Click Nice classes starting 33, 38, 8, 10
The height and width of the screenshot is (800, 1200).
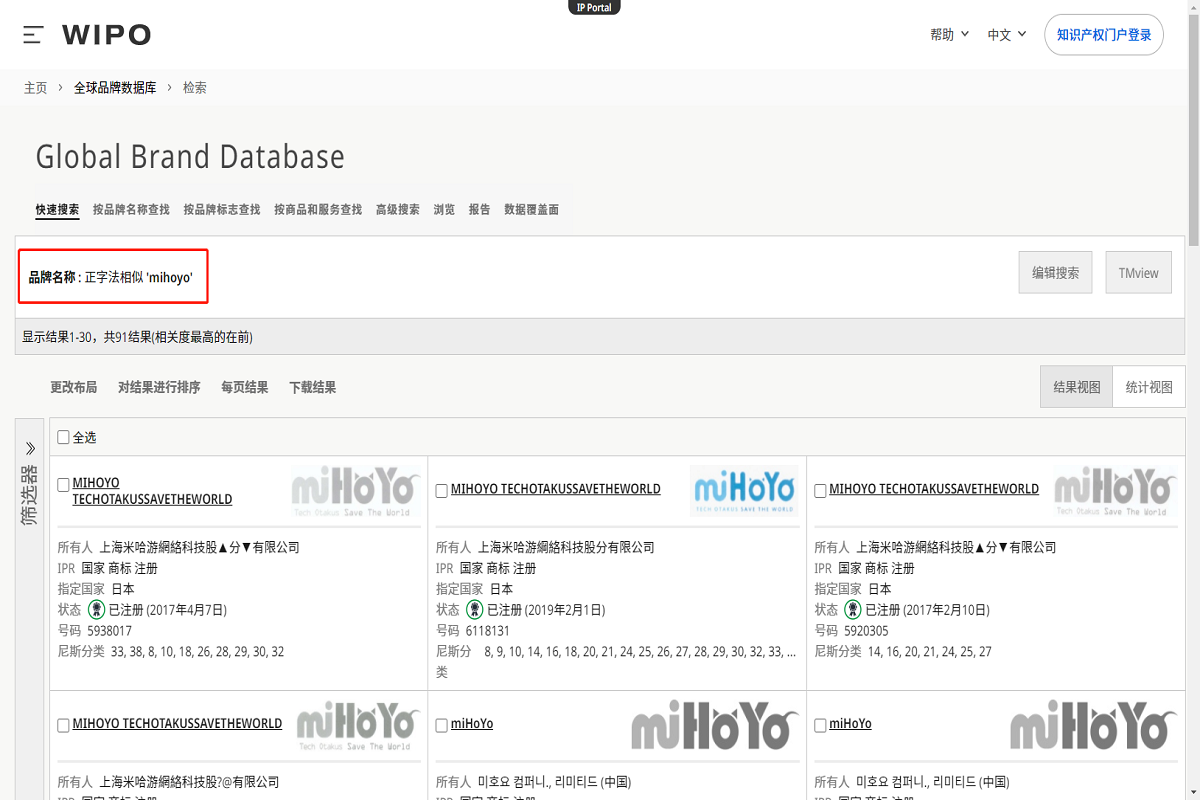[x=198, y=652]
